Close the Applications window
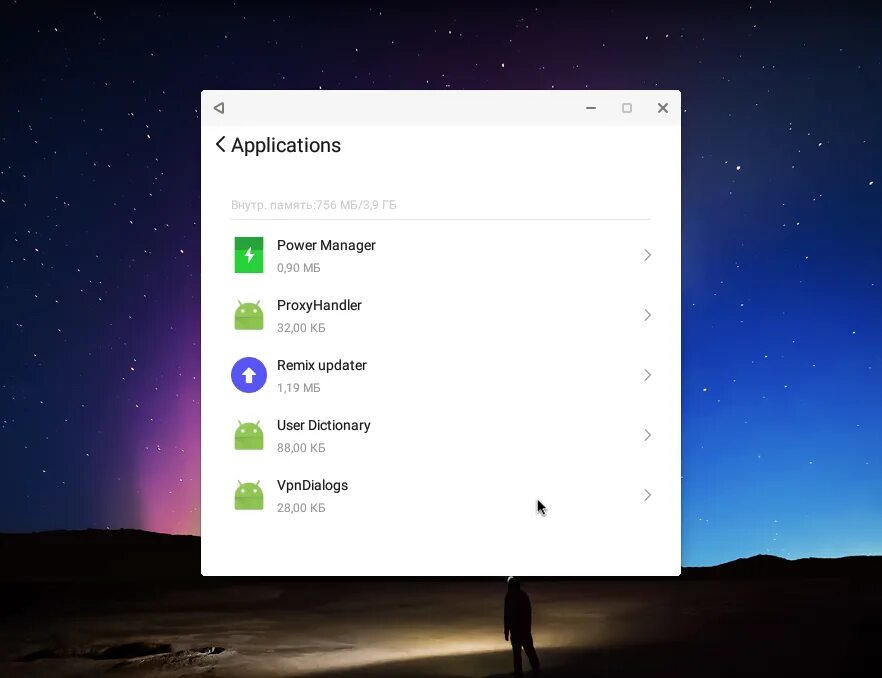Viewport: 882px width, 678px height. coord(663,108)
